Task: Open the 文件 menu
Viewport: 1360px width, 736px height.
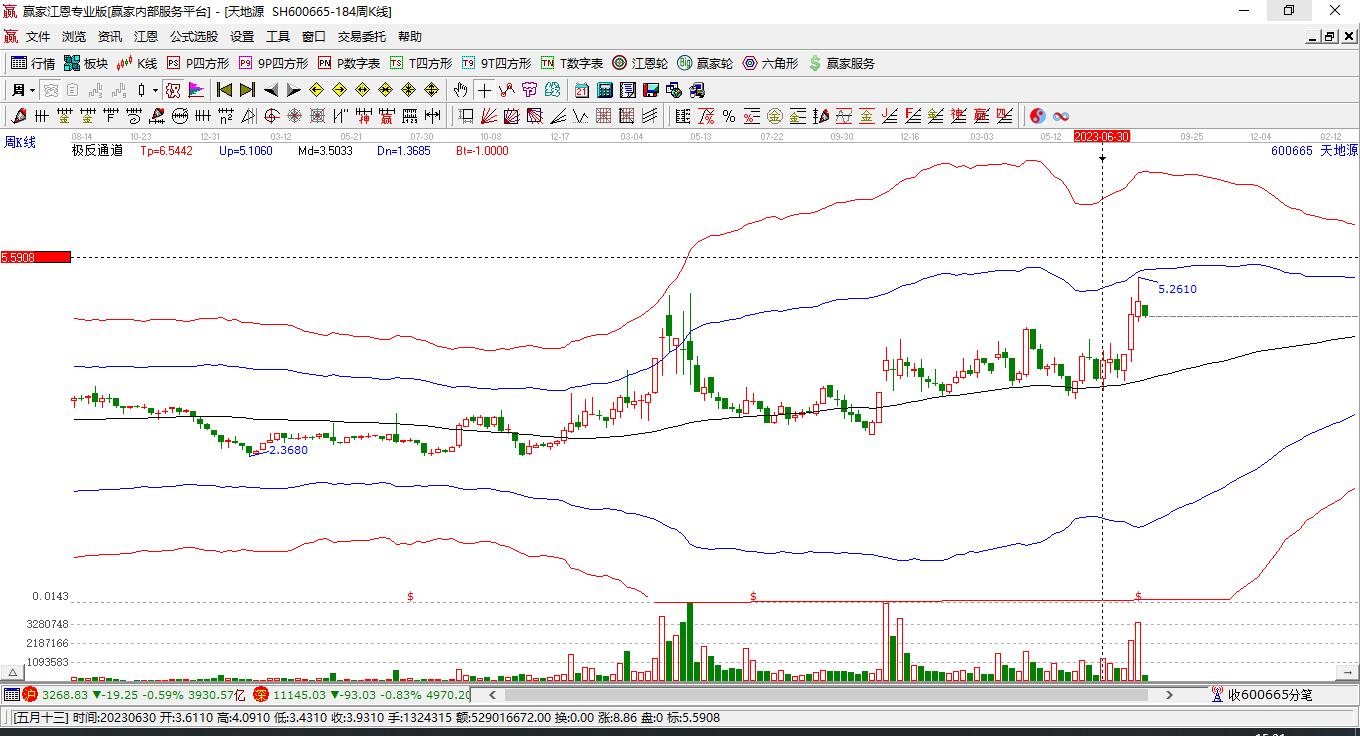Action: [x=38, y=36]
